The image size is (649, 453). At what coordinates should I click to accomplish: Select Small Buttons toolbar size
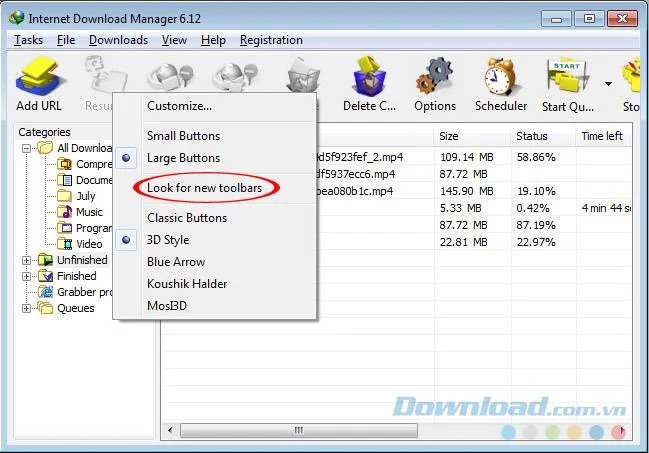[x=183, y=136]
